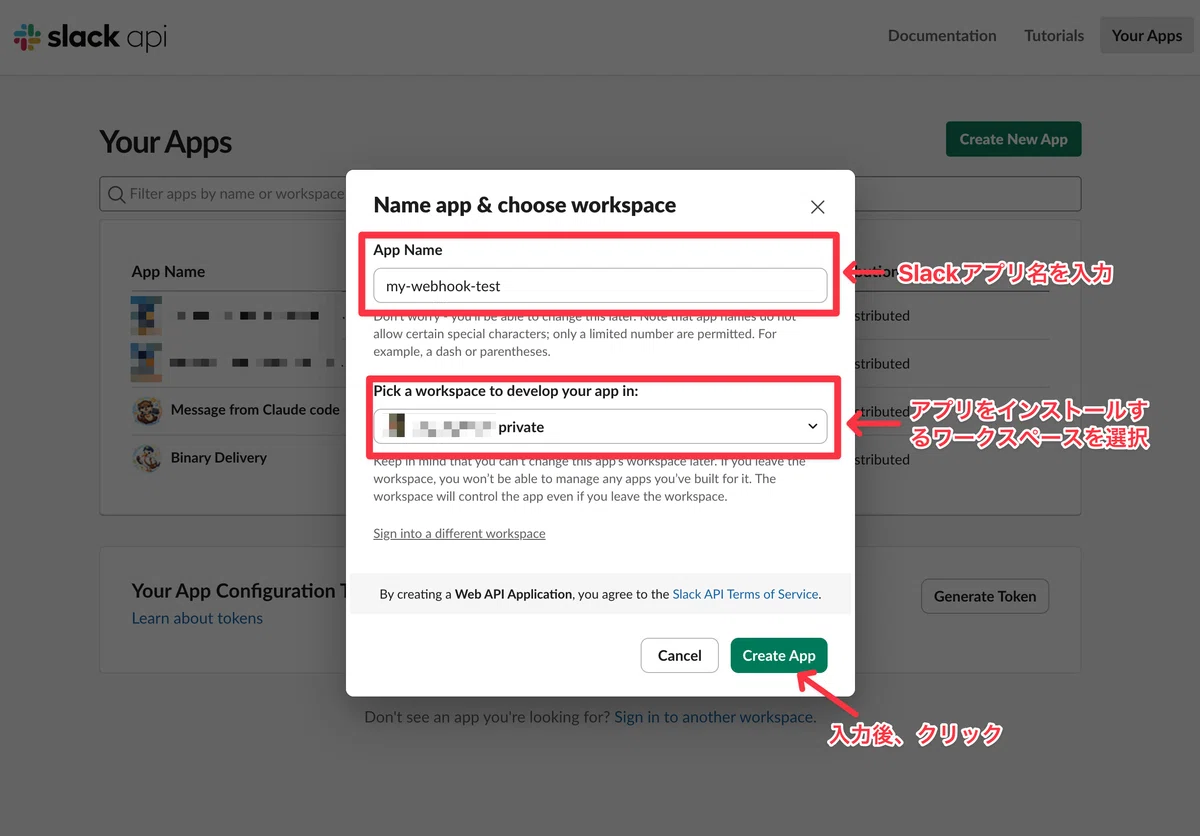Click the Cancel button
1200x836 pixels.
pyautogui.click(x=680, y=655)
